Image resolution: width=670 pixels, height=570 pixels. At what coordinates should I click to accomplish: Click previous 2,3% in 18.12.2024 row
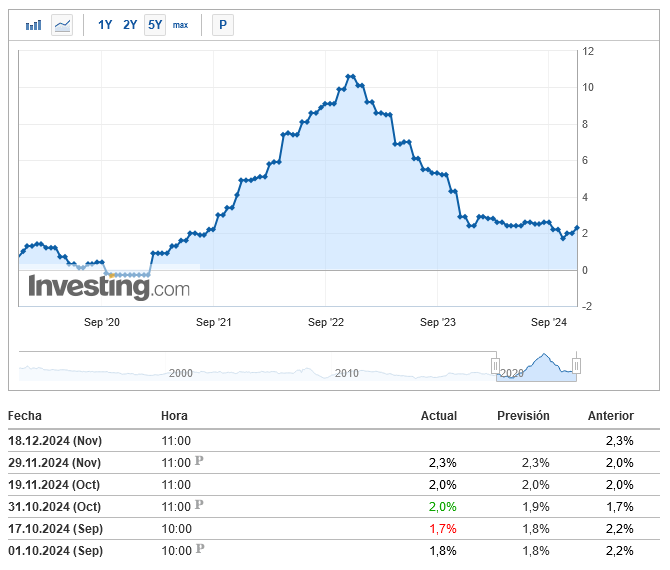(620, 441)
